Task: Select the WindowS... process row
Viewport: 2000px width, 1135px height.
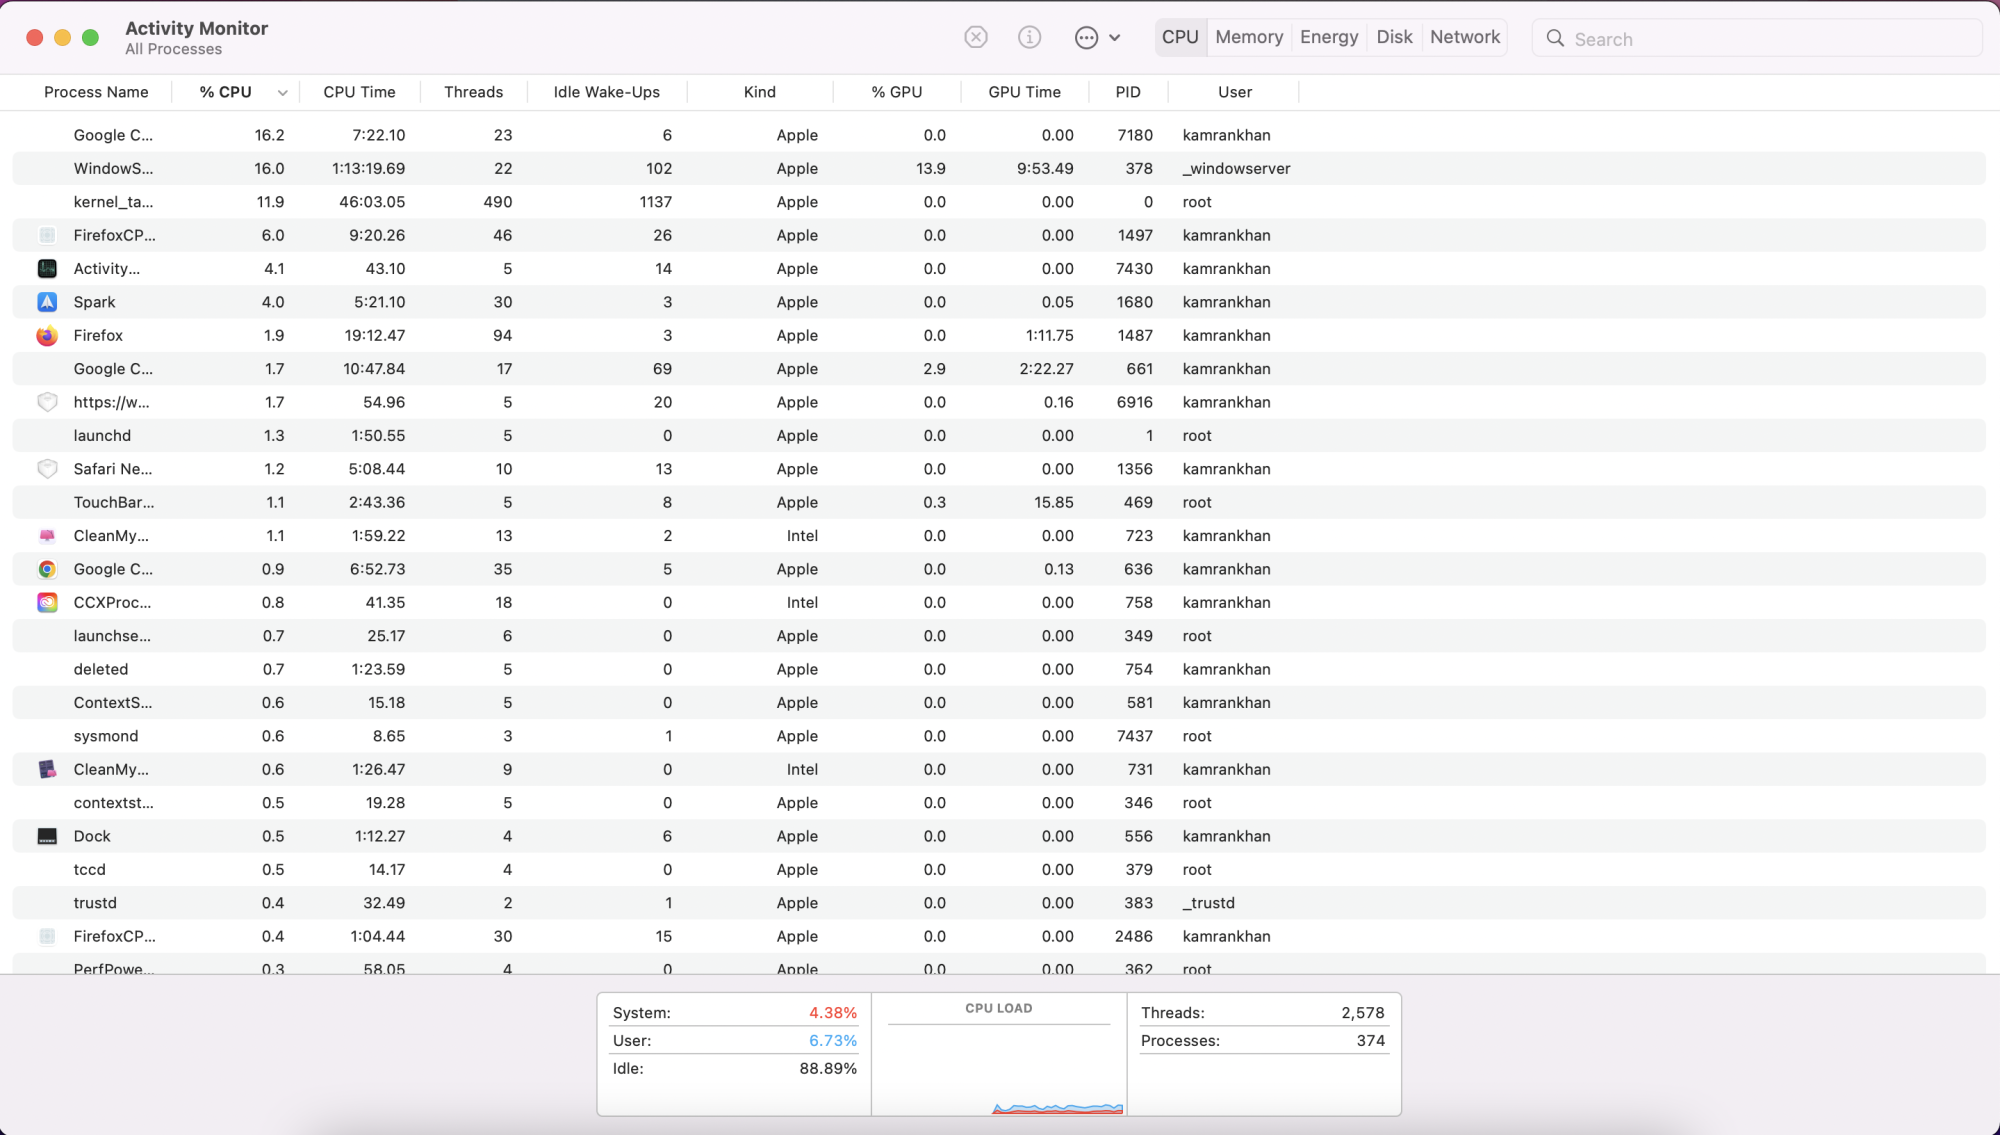Action: click(x=999, y=168)
